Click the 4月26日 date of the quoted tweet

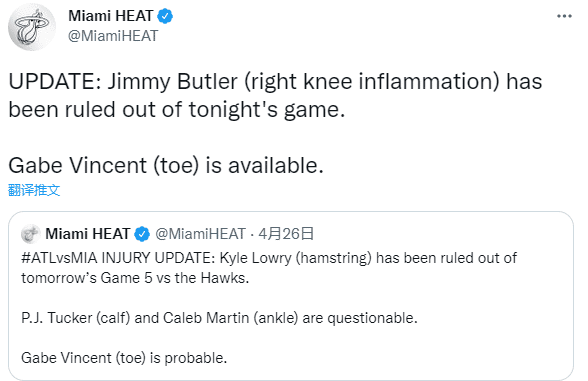[x=286, y=234]
